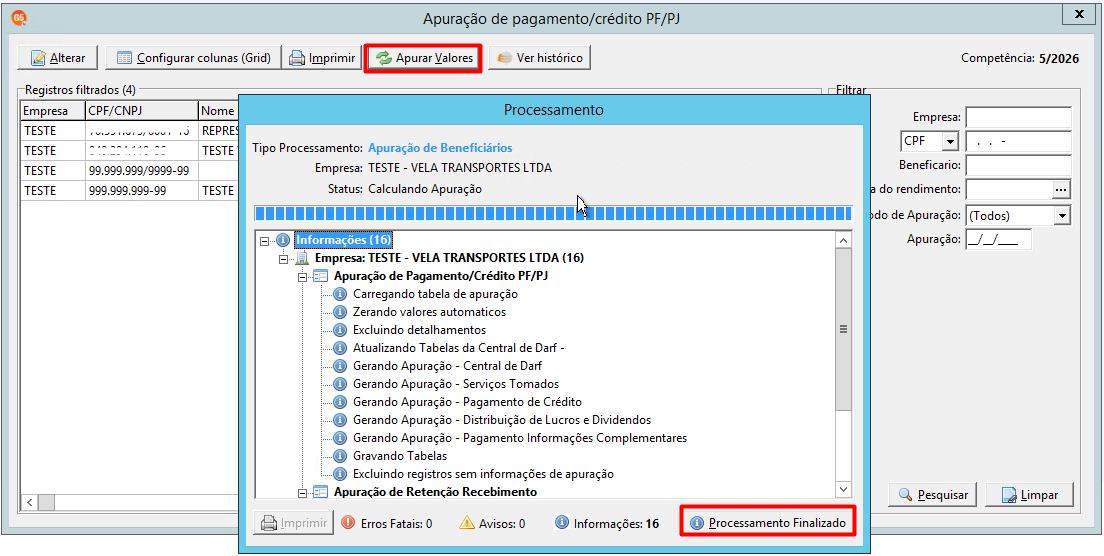Screen dimensions: 1104x556
Task: Click Processamento Finalizado button
Action: 767,523
